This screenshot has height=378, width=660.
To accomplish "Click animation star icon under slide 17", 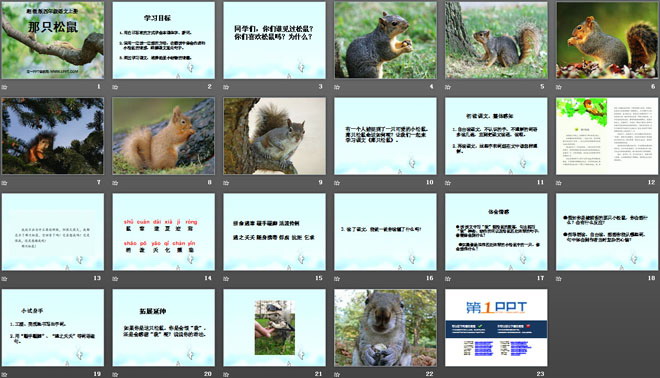I will (x=448, y=279).
